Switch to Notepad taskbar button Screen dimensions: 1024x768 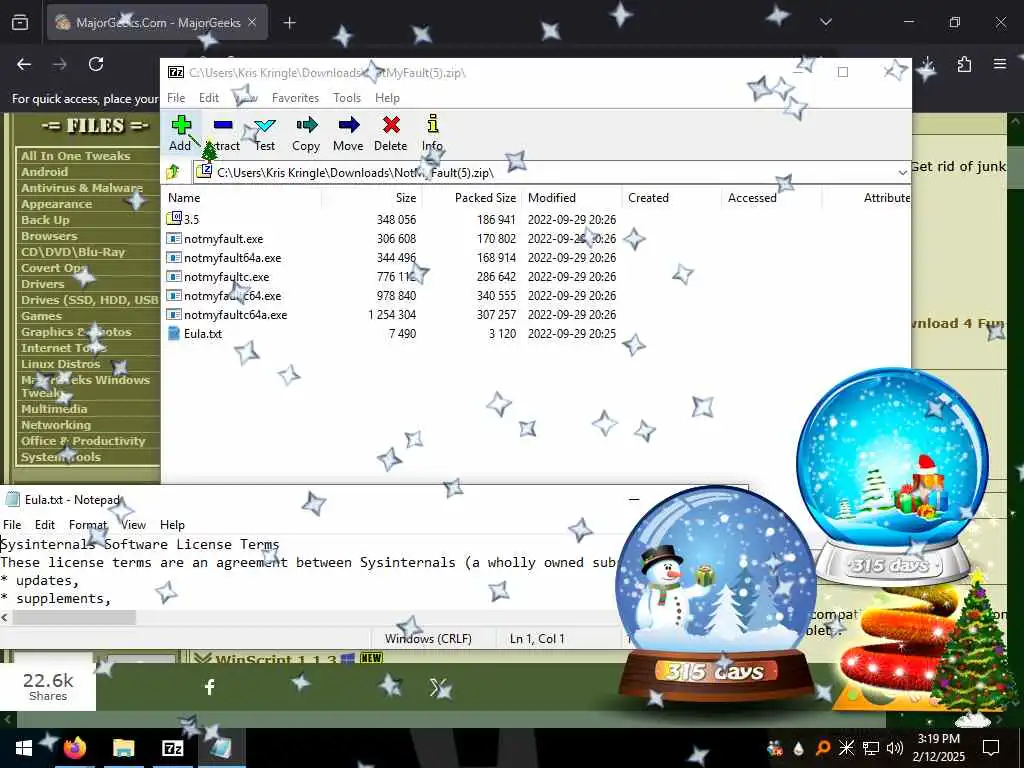click(x=221, y=748)
